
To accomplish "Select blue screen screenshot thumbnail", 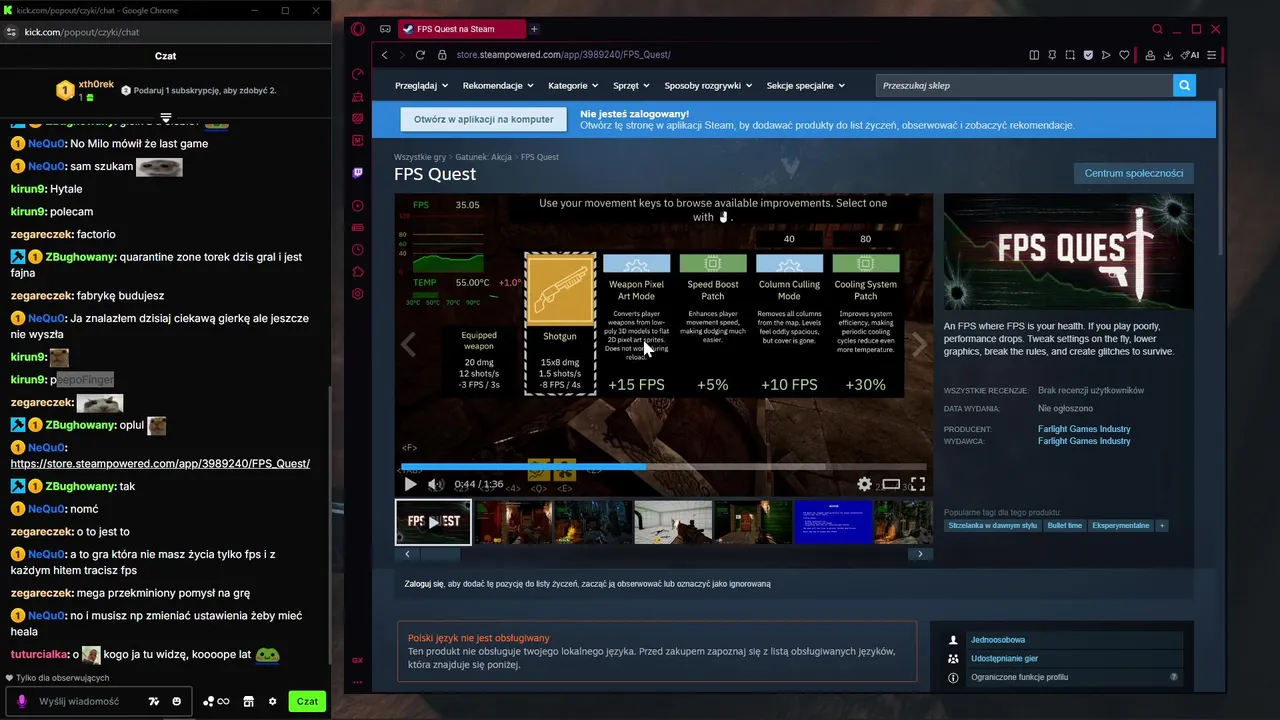I will 833,522.
